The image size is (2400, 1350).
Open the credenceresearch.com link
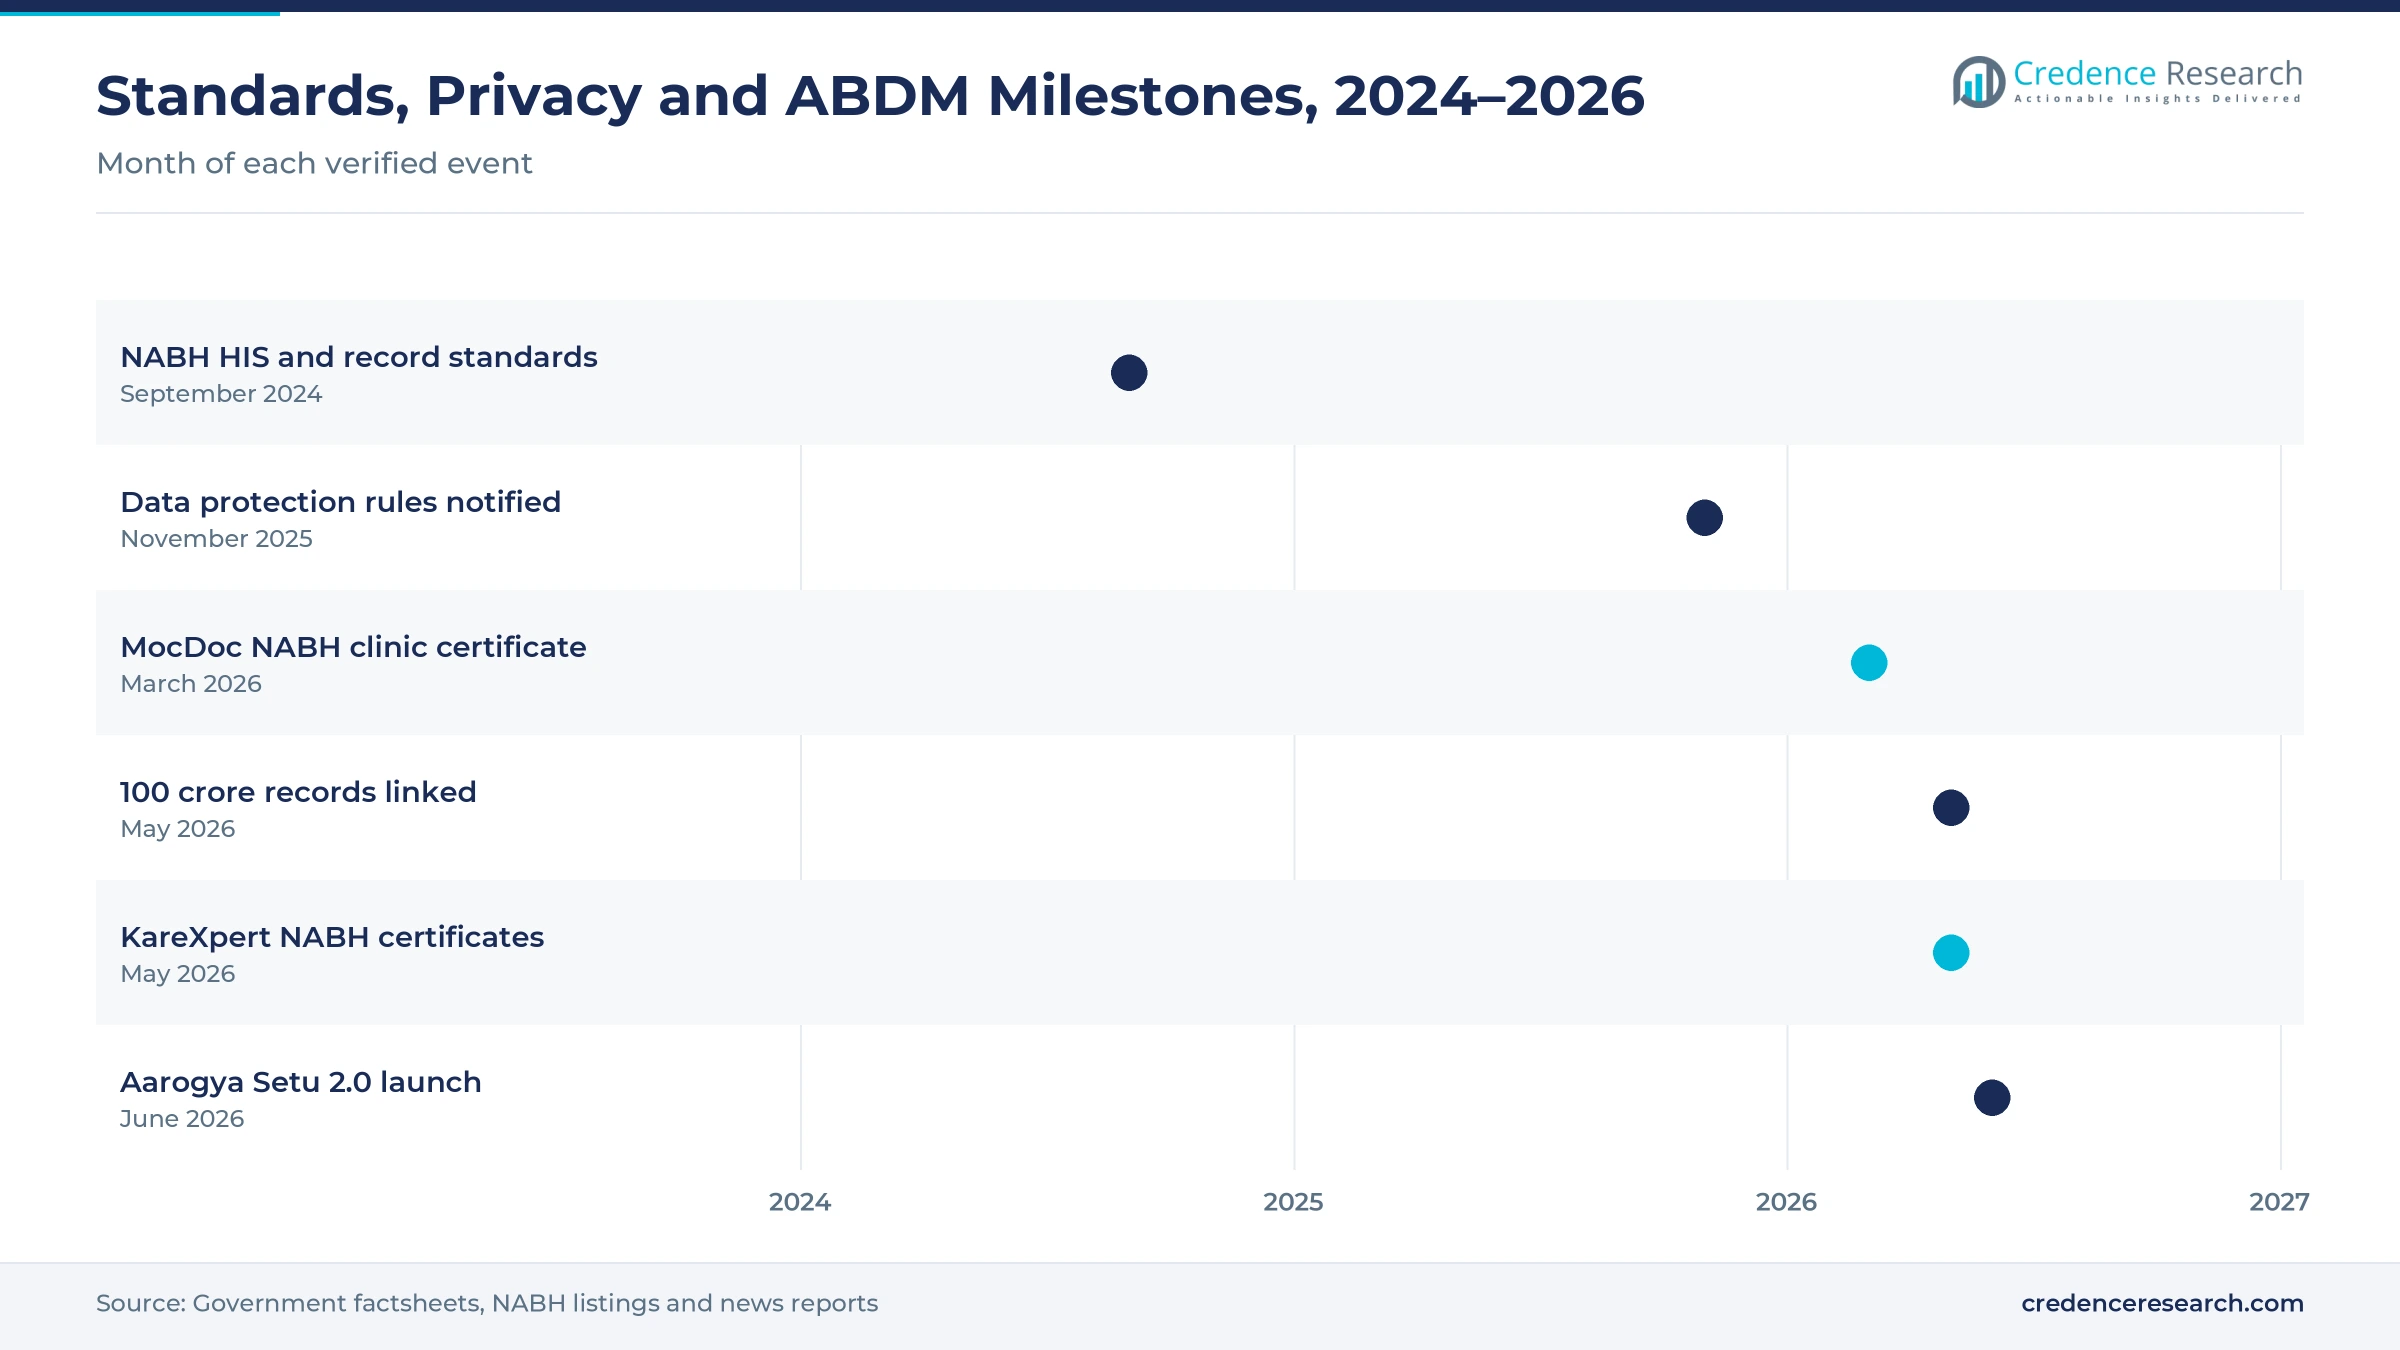click(2162, 1303)
